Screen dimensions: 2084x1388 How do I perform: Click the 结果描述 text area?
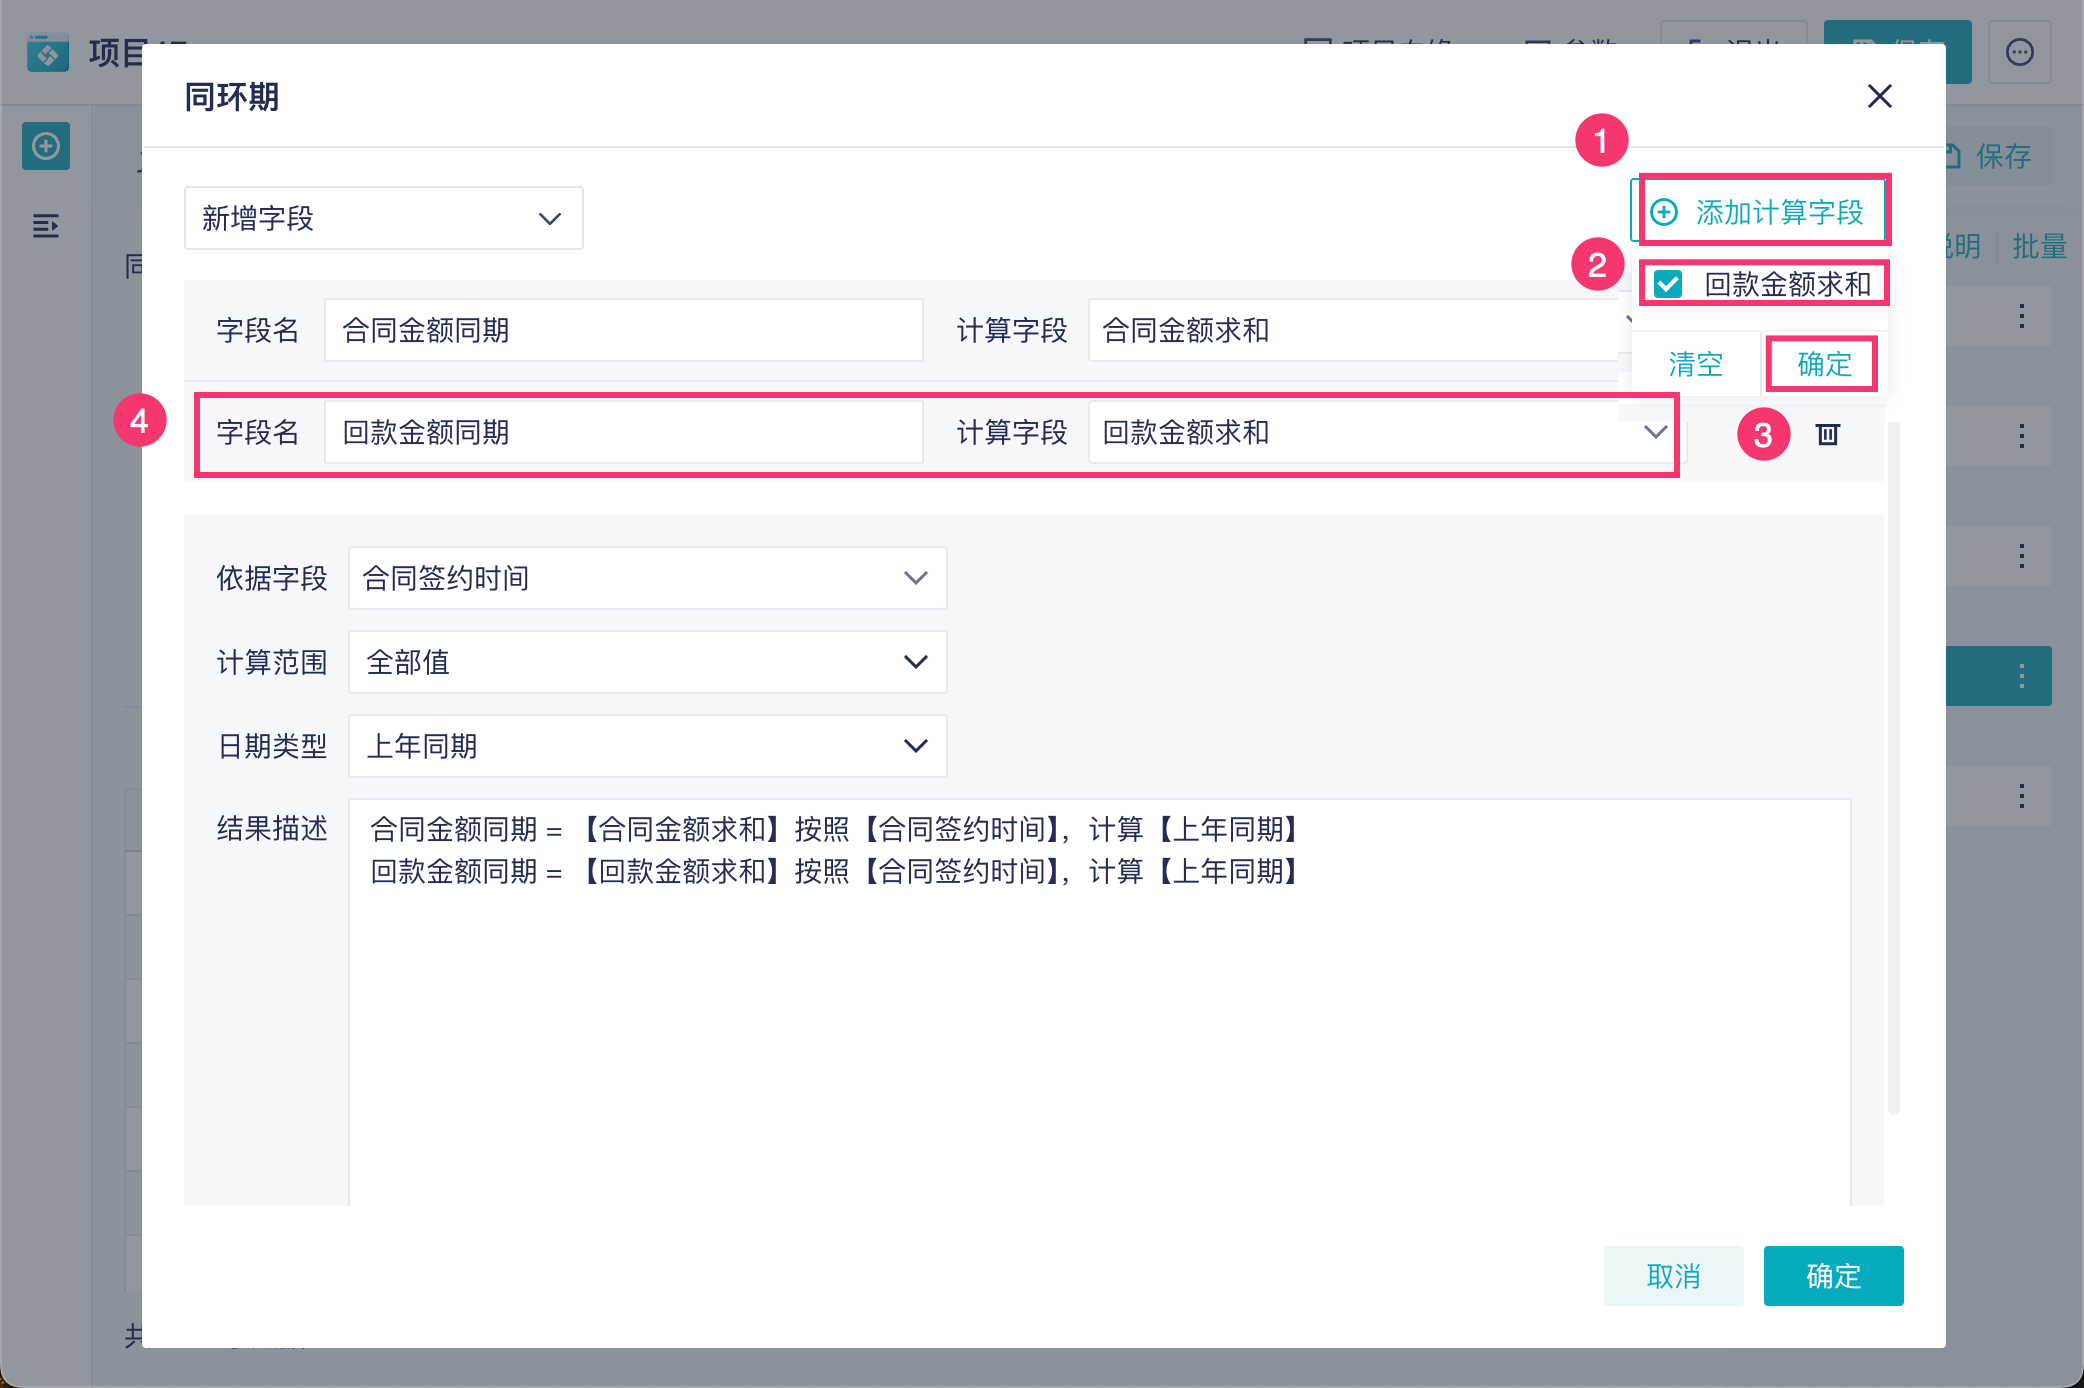(1099, 1000)
